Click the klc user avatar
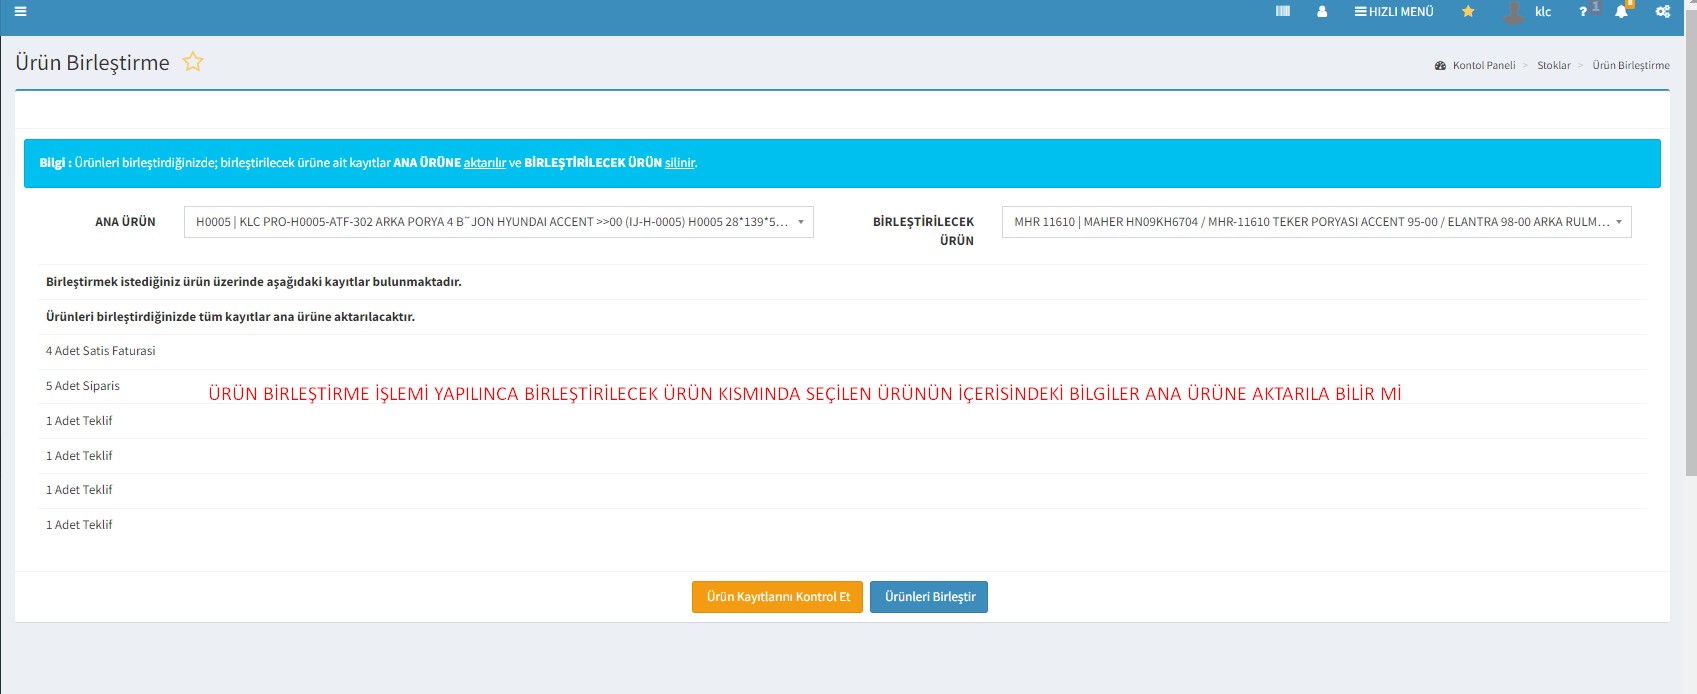 [1514, 12]
